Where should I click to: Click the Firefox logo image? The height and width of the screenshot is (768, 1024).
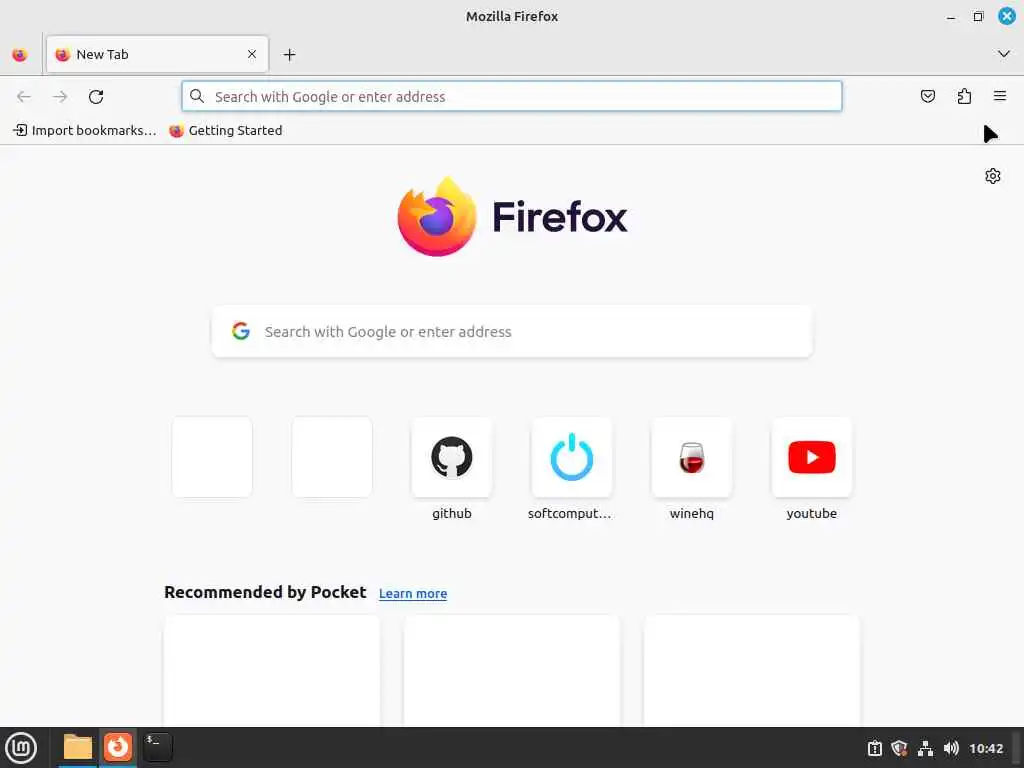(437, 216)
